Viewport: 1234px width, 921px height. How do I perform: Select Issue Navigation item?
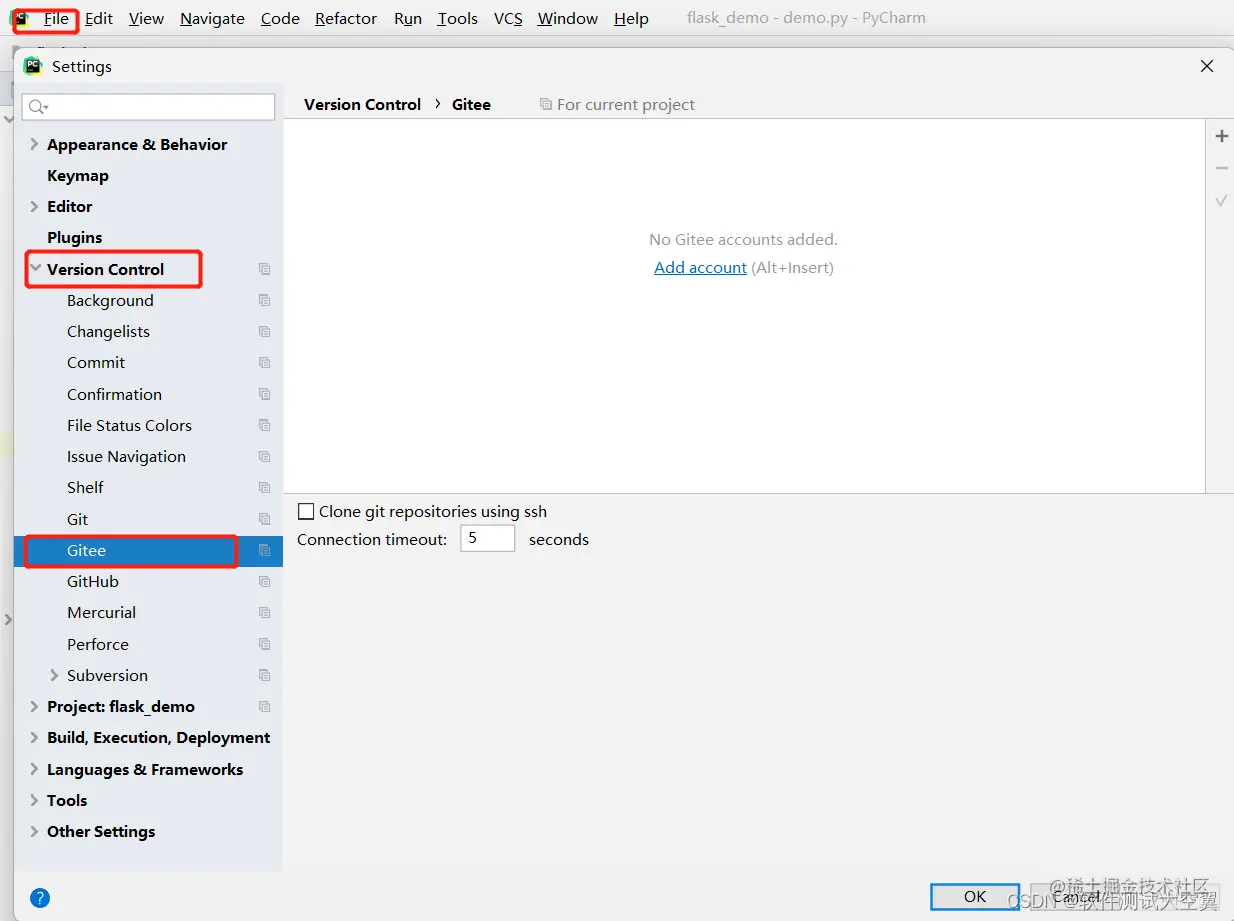126,456
